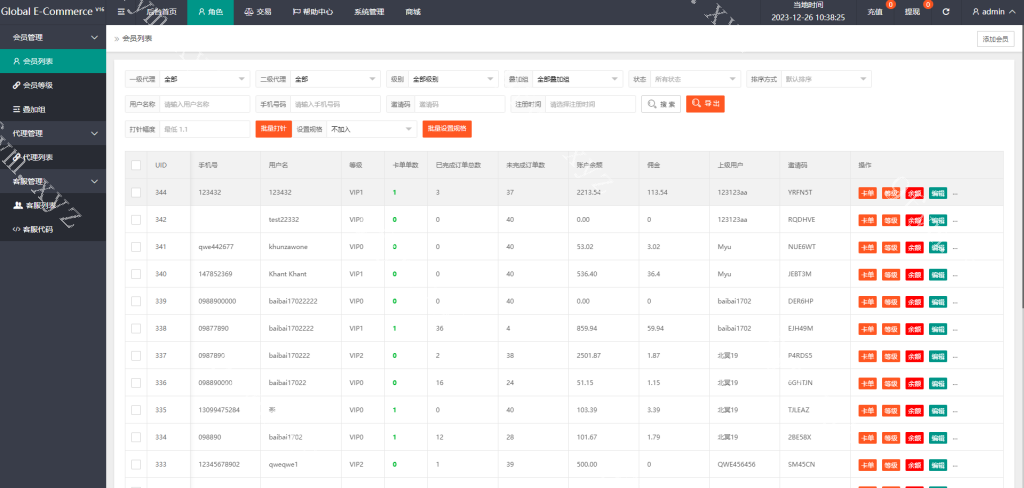Click the 批量打针 button
The height and width of the screenshot is (488, 1024).
tap(273, 129)
